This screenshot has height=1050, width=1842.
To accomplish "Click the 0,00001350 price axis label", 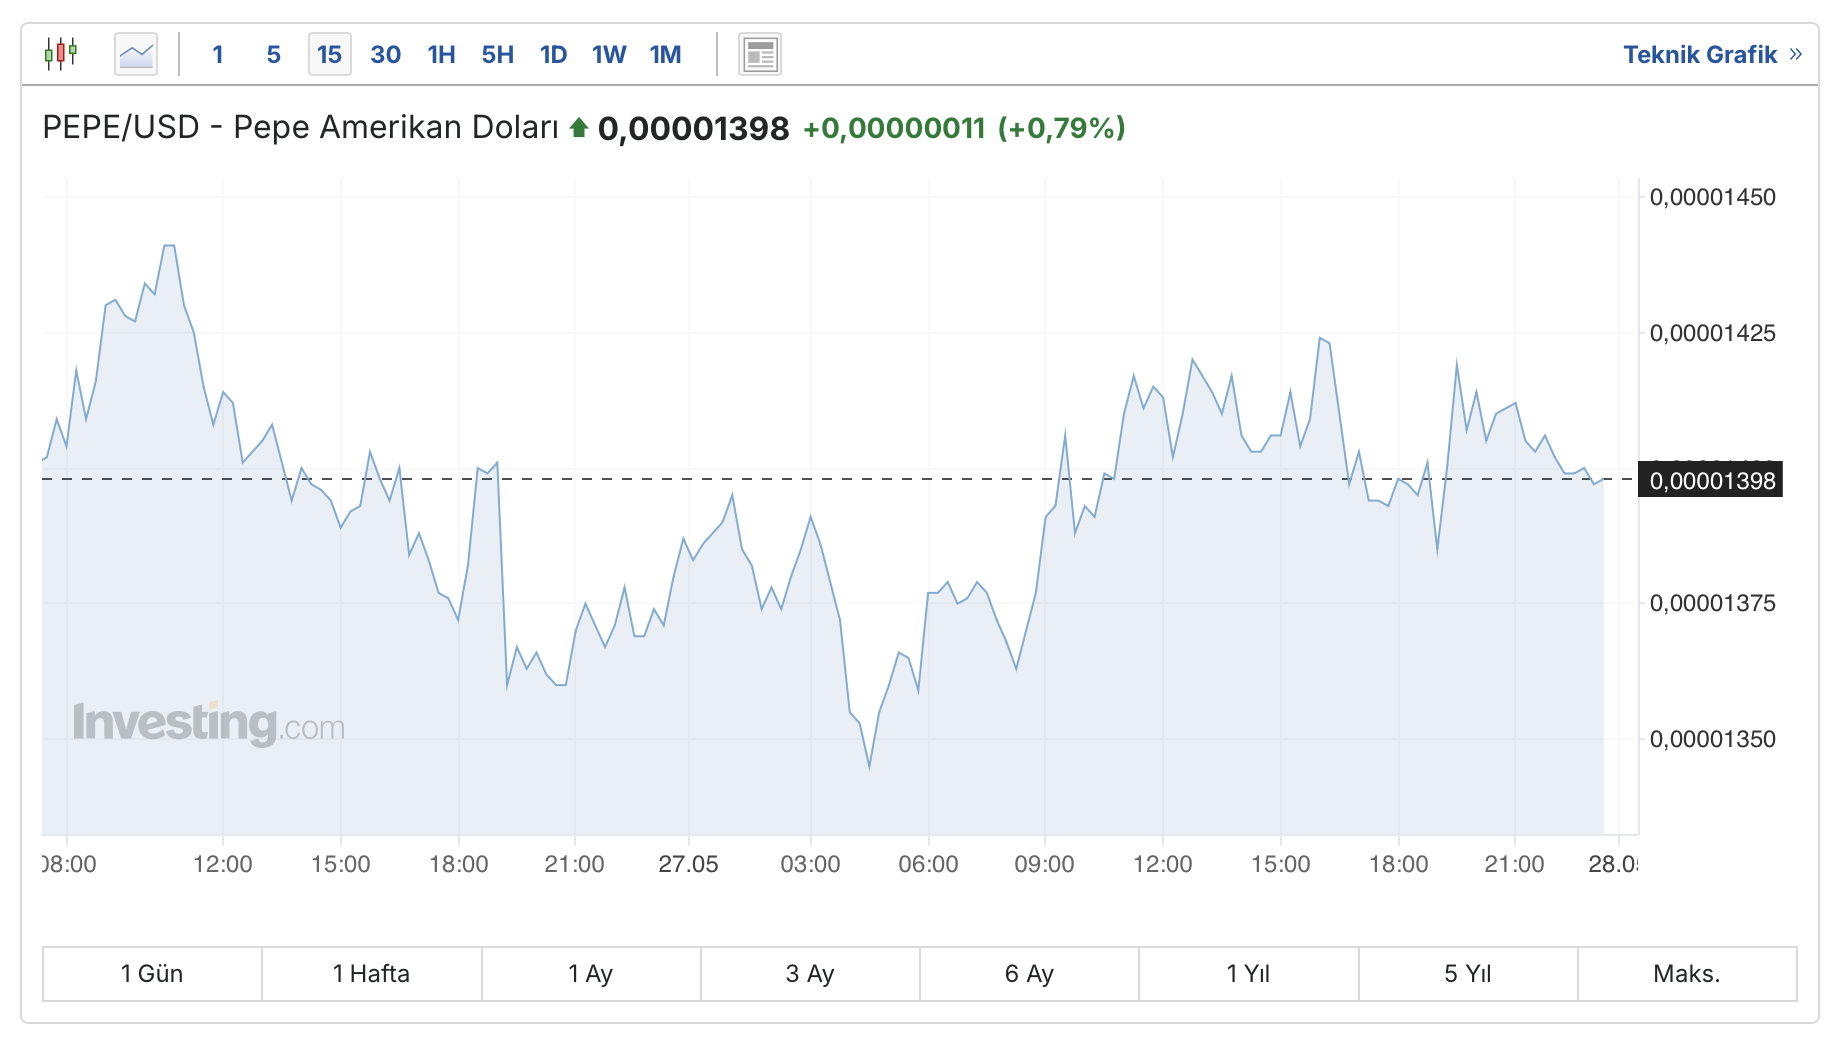I will click(x=1712, y=739).
